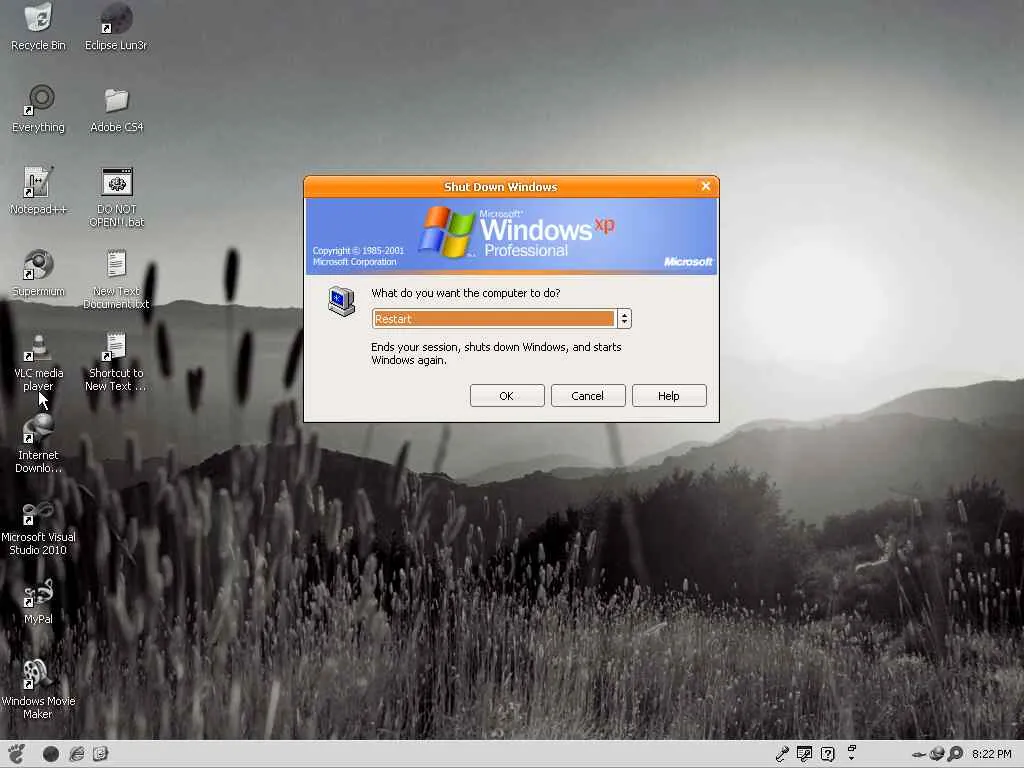Select New Text Document.txt on desktop
1024x768 pixels.
116,280
